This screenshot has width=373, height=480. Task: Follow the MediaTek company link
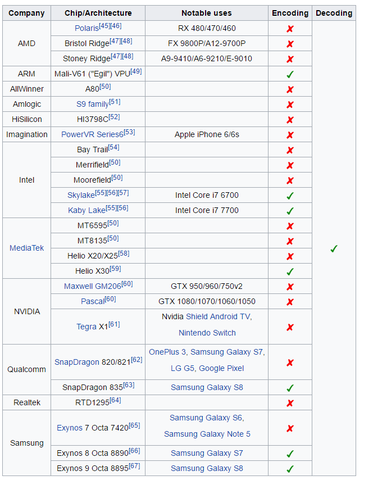(27, 248)
